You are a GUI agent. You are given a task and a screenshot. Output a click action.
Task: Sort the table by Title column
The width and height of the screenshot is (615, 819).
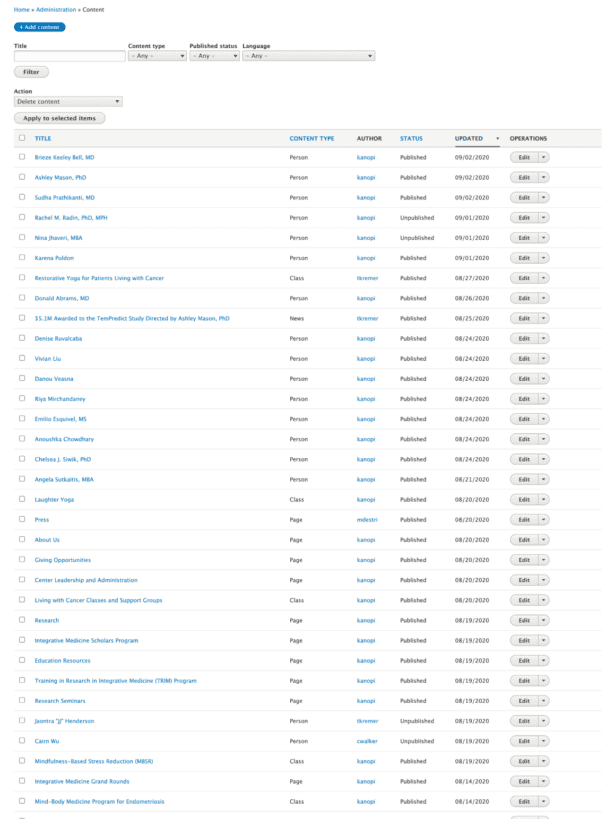pyautogui.click(x=43, y=138)
